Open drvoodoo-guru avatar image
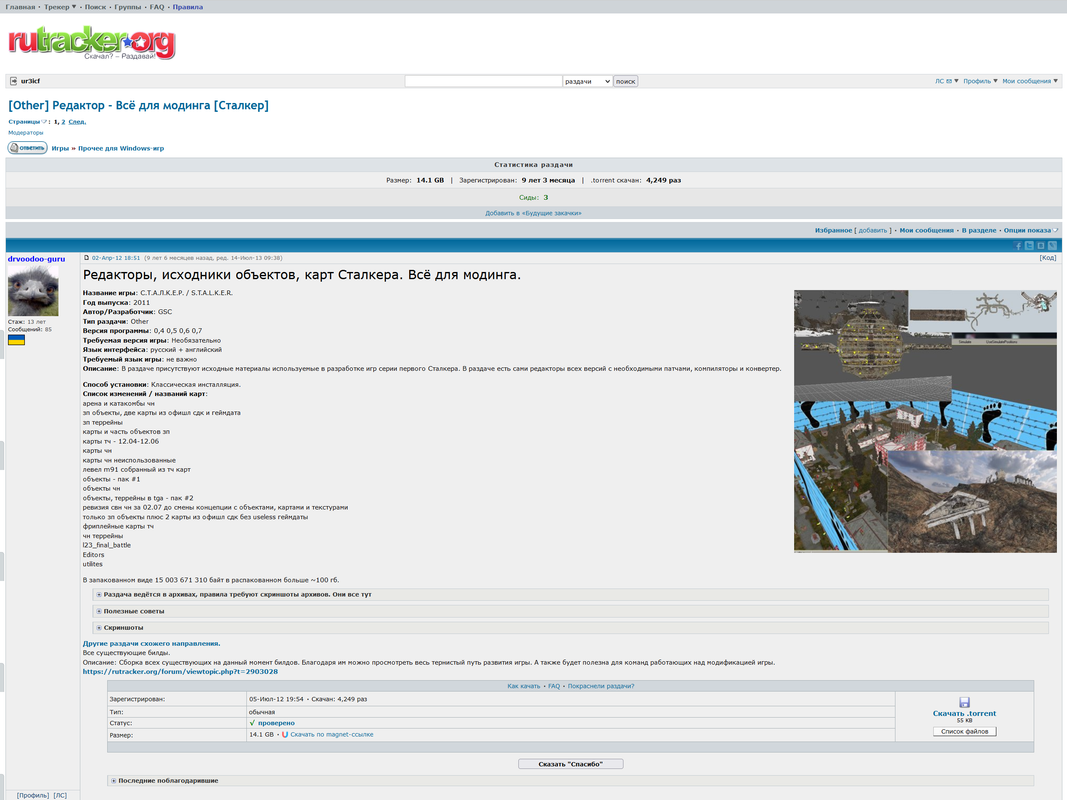The image size is (1067, 800). pos(33,290)
